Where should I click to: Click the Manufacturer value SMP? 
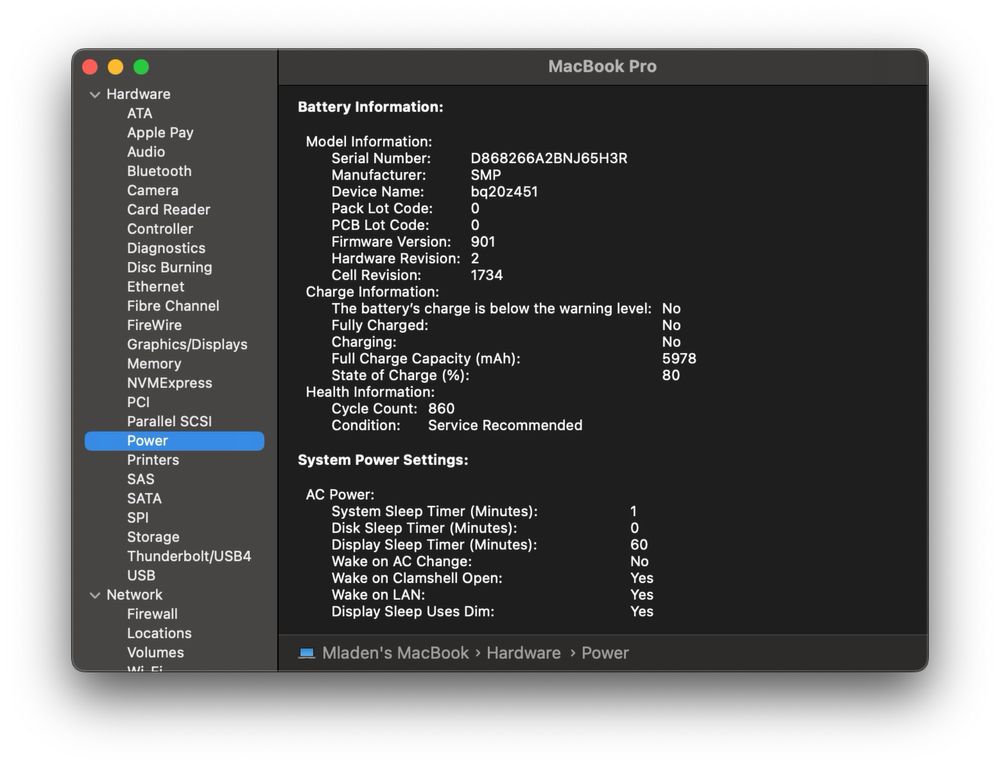tap(486, 175)
